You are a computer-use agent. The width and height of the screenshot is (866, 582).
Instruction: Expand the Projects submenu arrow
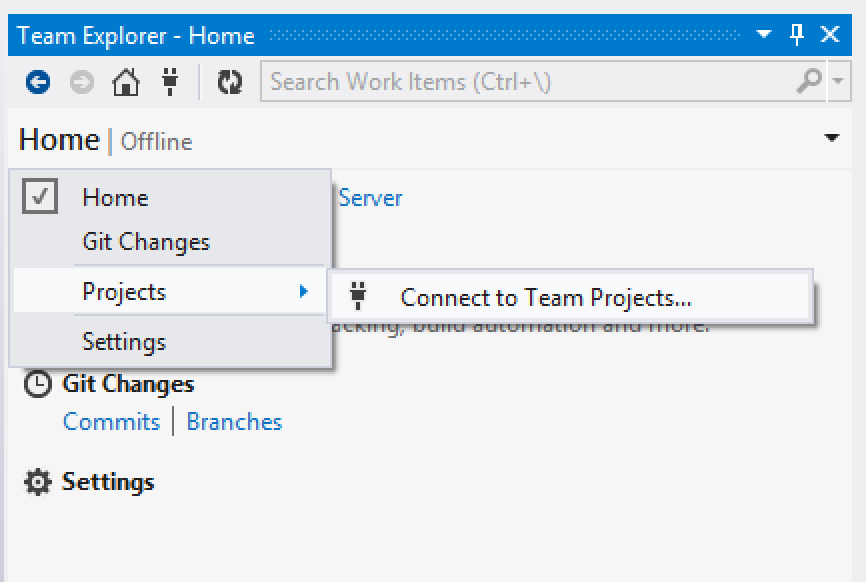point(303,291)
